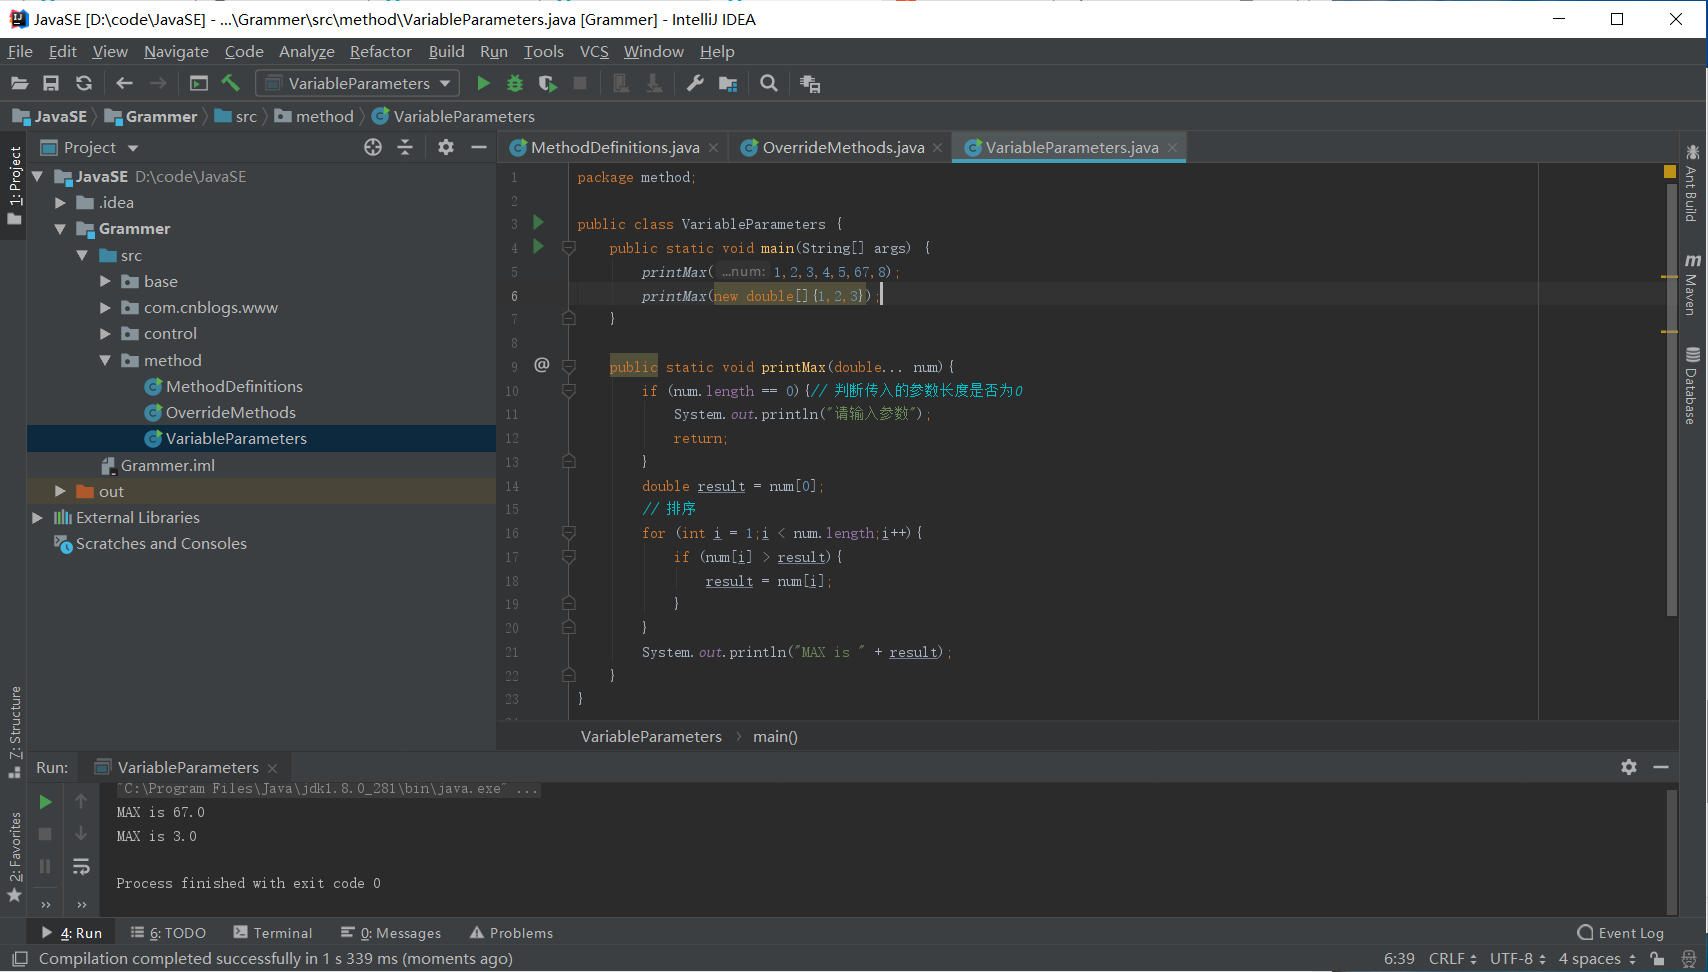Switch to MethodDefinitions.java editor tab
This screenshot has height=972, width=1708.
(614, 148)
